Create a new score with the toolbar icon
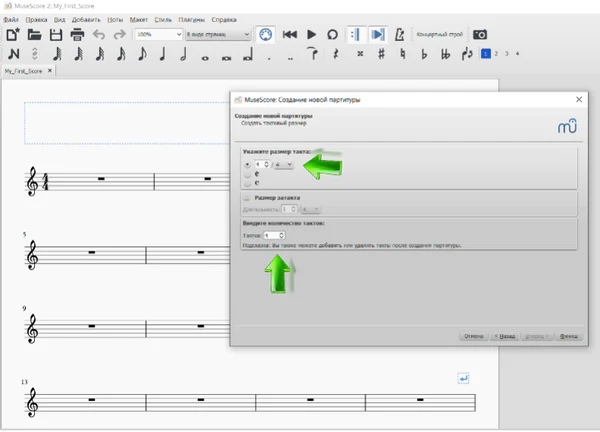 pos(13,34)
